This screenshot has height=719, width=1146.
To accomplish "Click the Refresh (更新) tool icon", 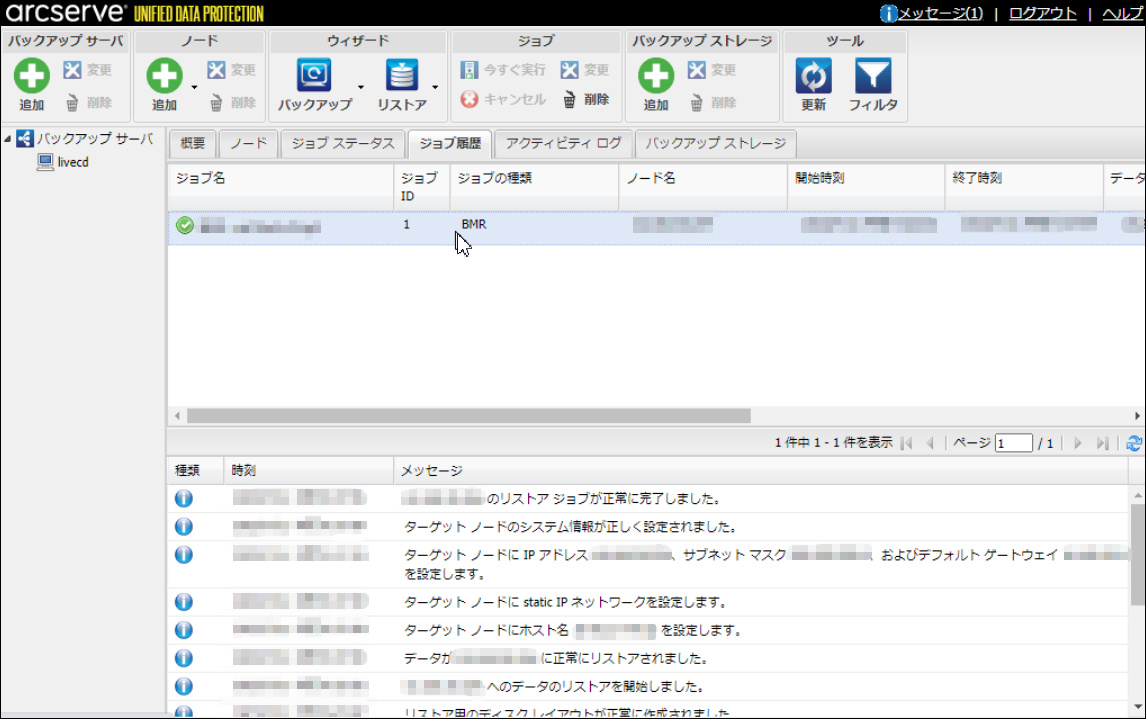I will 813,76.
